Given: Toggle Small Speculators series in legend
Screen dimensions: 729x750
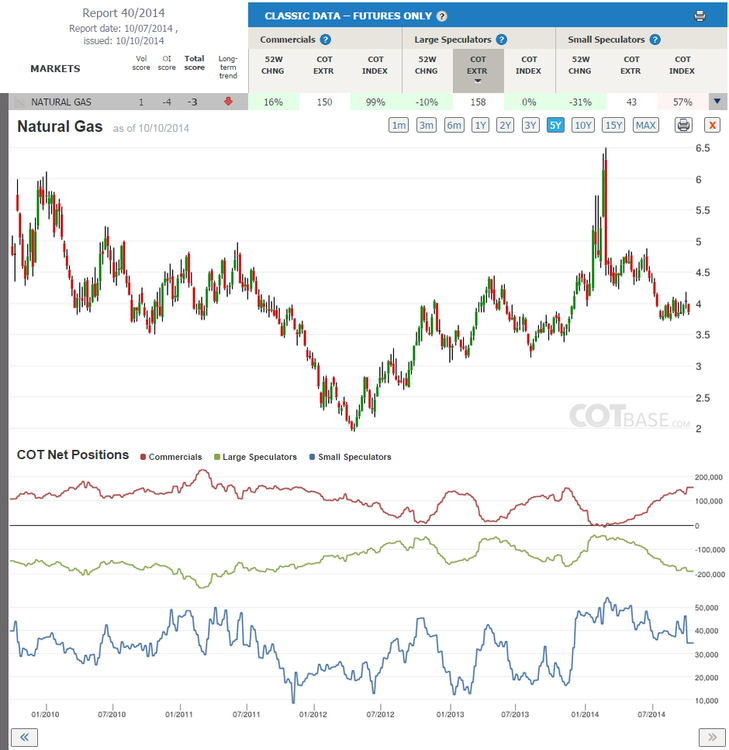Looking at the screenshot, I should coord(351,457).
